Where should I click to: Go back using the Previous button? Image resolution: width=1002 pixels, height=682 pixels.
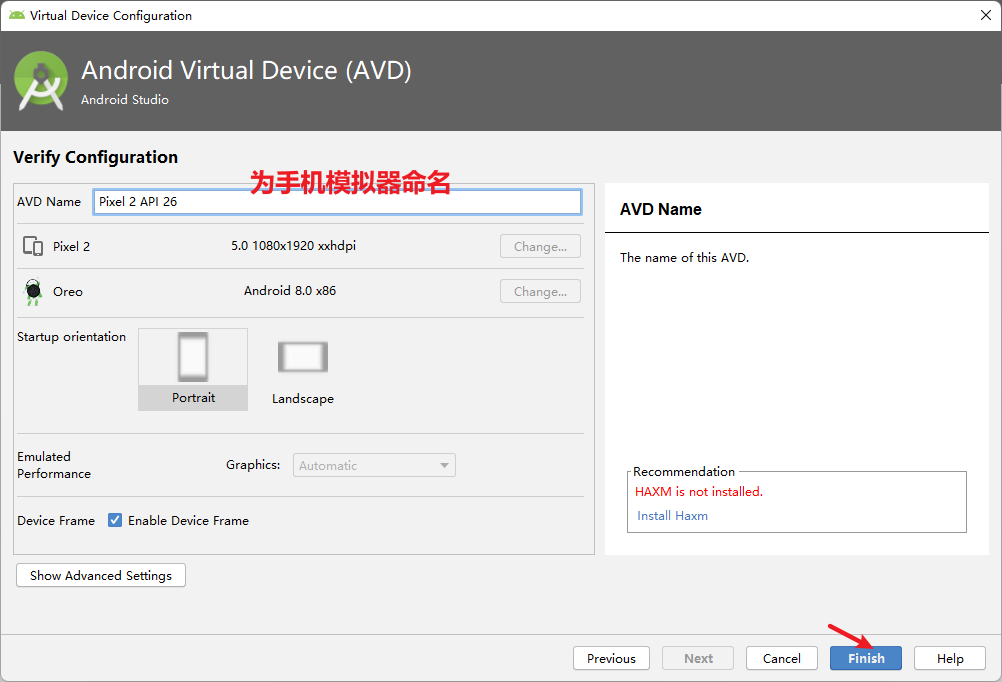(611, 658)
